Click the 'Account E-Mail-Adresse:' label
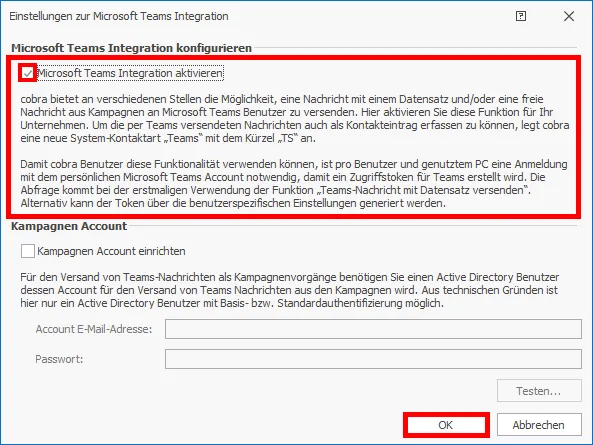Image resolution: width=593 pixels, height=445 pixels. 94,329
